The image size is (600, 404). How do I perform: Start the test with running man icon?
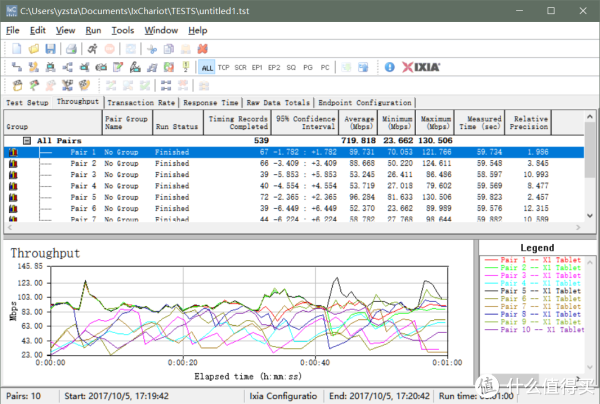pyautogui.click(x=92, y=49)
